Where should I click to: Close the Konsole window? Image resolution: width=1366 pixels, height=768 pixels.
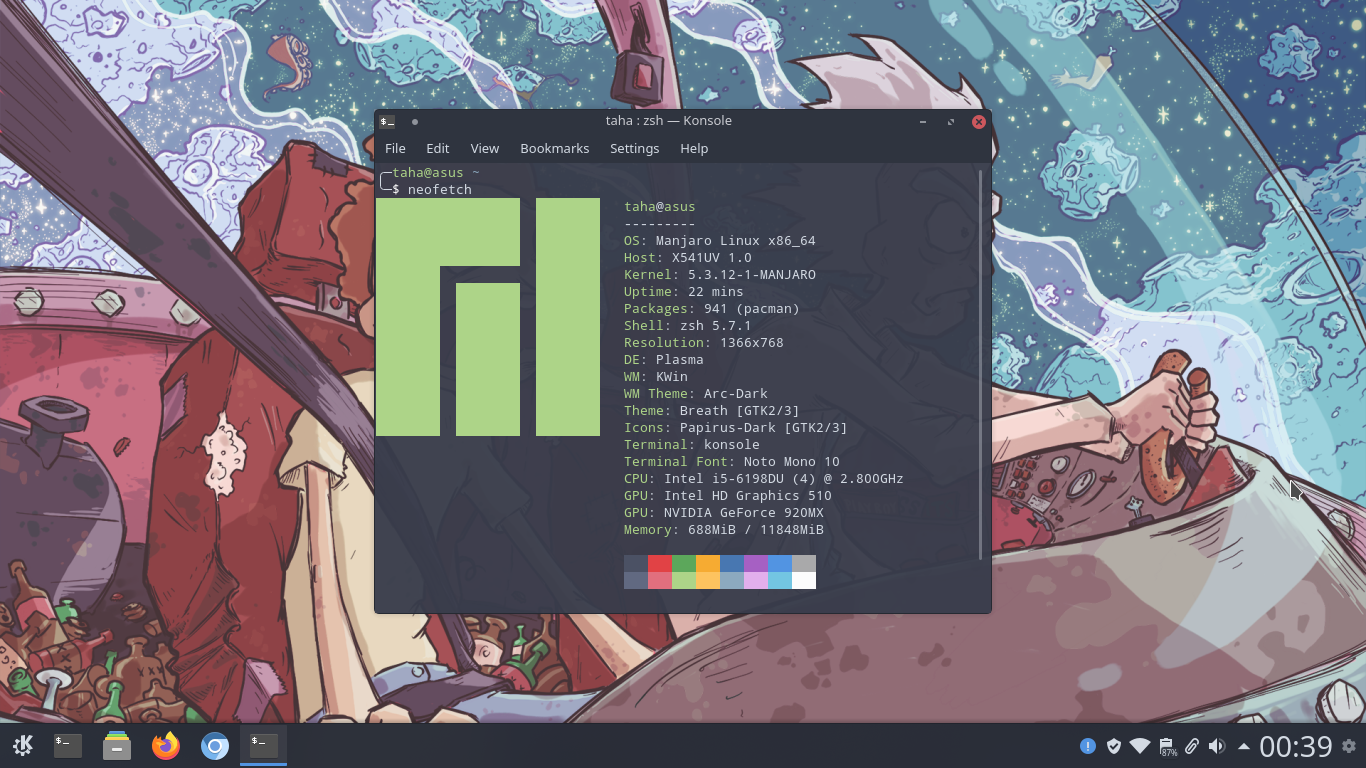(979, 121)
